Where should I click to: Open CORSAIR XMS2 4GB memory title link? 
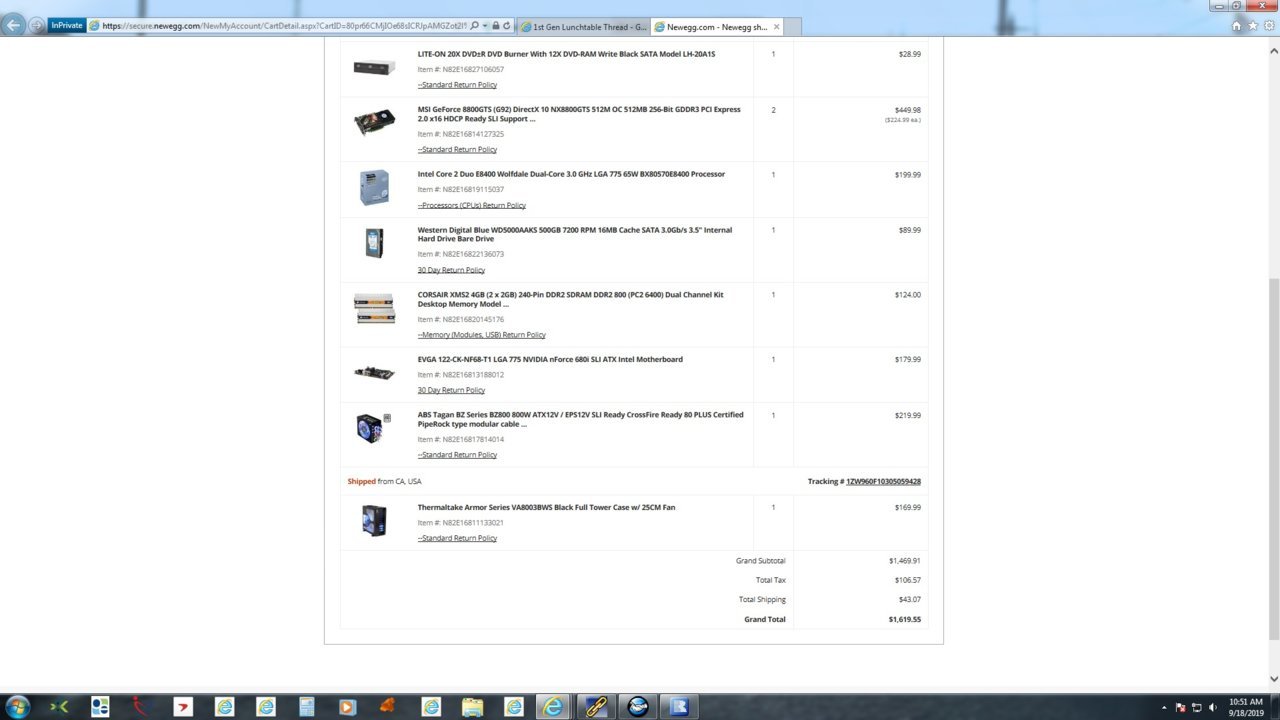coord(570,299)
